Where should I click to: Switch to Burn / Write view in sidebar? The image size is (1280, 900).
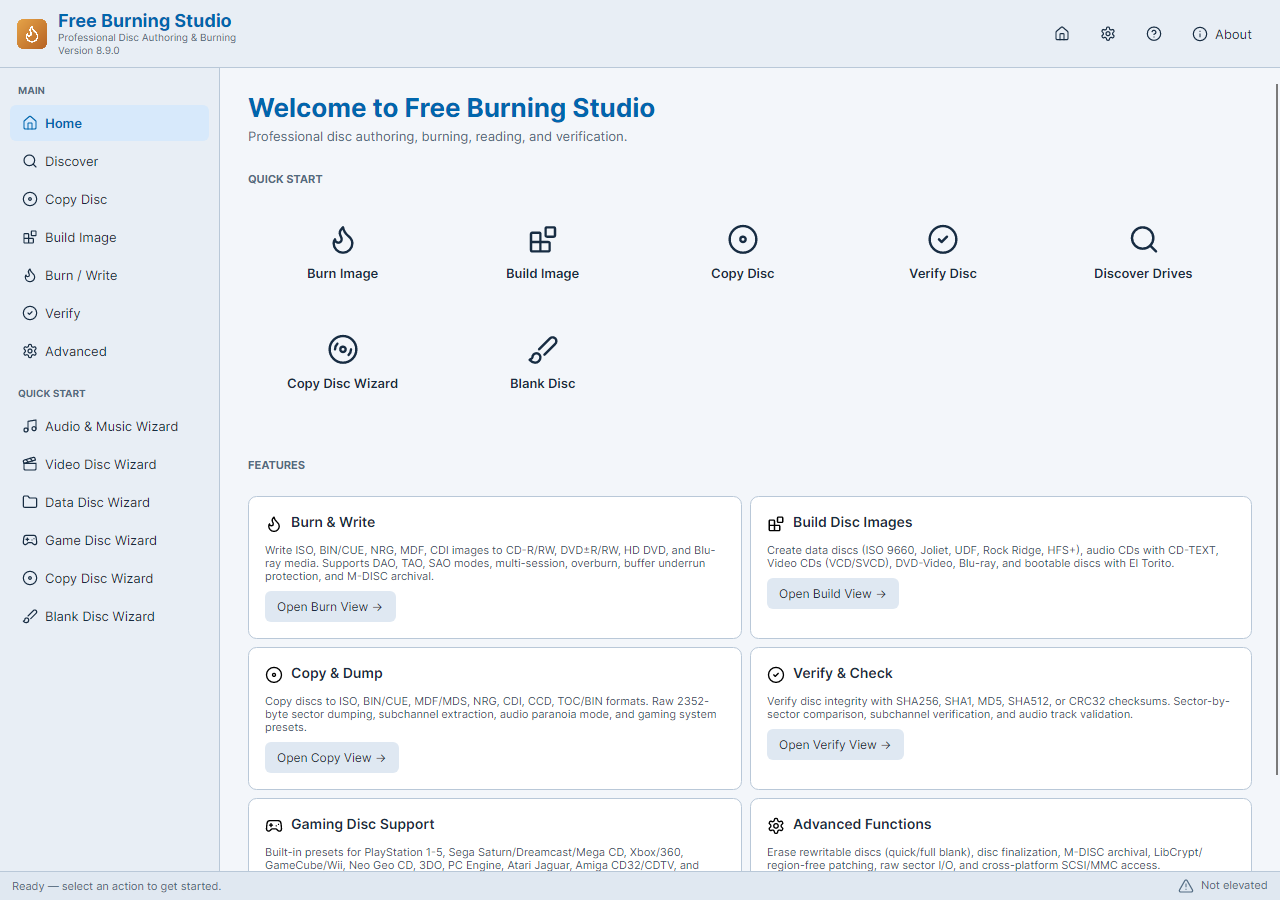[x=110, y=275]
